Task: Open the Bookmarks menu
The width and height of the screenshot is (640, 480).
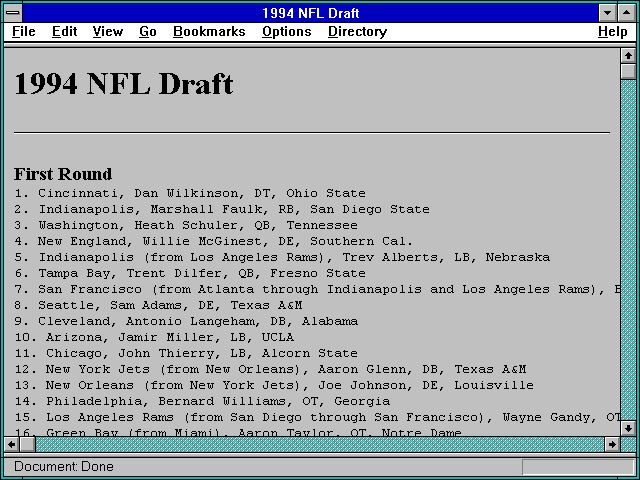Action: click(x=209, y=32)
